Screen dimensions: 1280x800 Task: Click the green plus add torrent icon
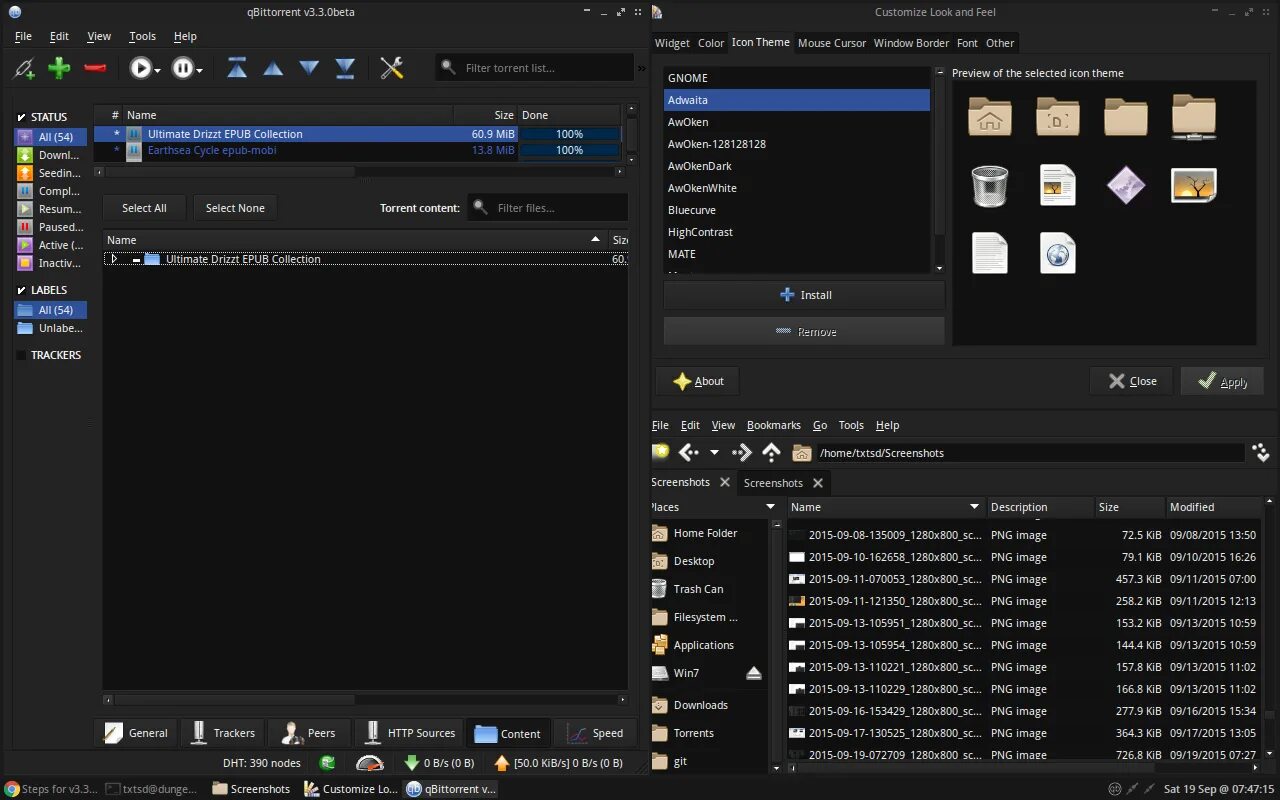click(x=60, y=68)
